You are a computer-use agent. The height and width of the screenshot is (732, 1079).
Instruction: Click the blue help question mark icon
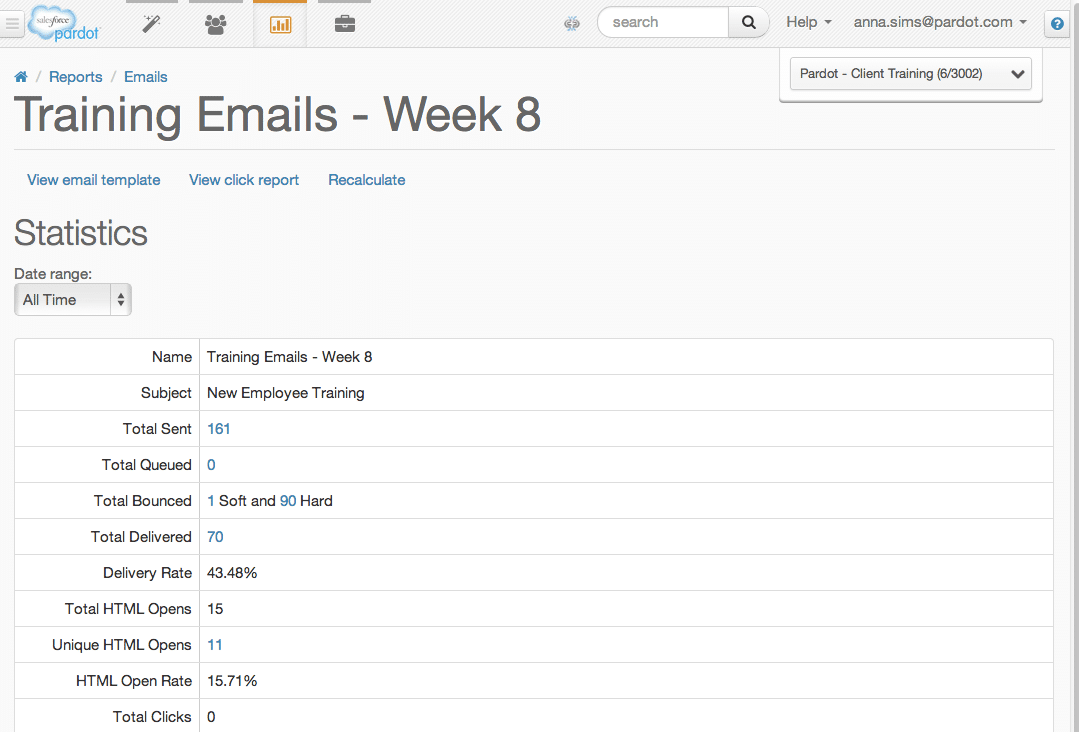[x=1058, y=24]
